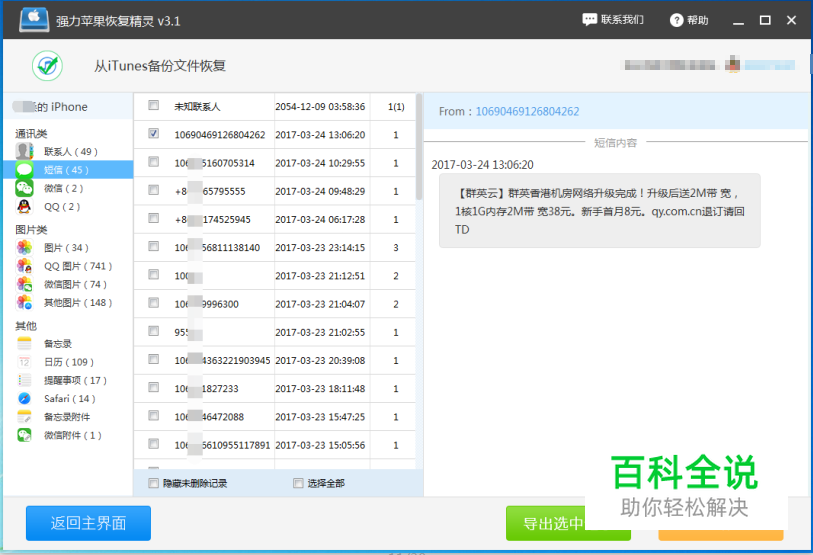
Task: Select the 未知联系人 message row
Action: coord(275,107)
